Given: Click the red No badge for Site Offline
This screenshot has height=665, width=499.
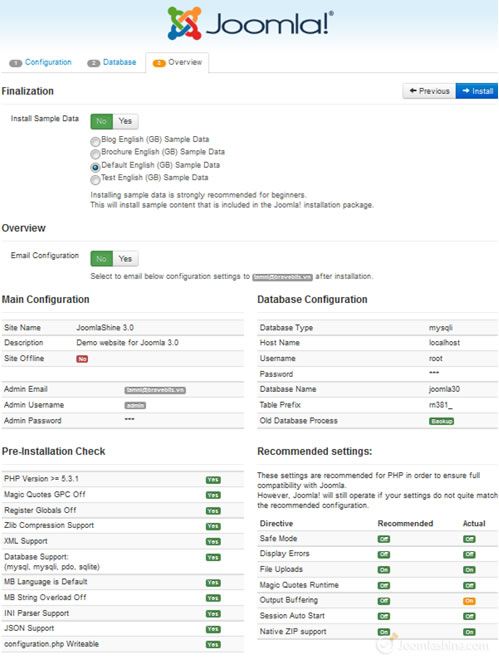Looking at the screenshot, I should [82, 359].
